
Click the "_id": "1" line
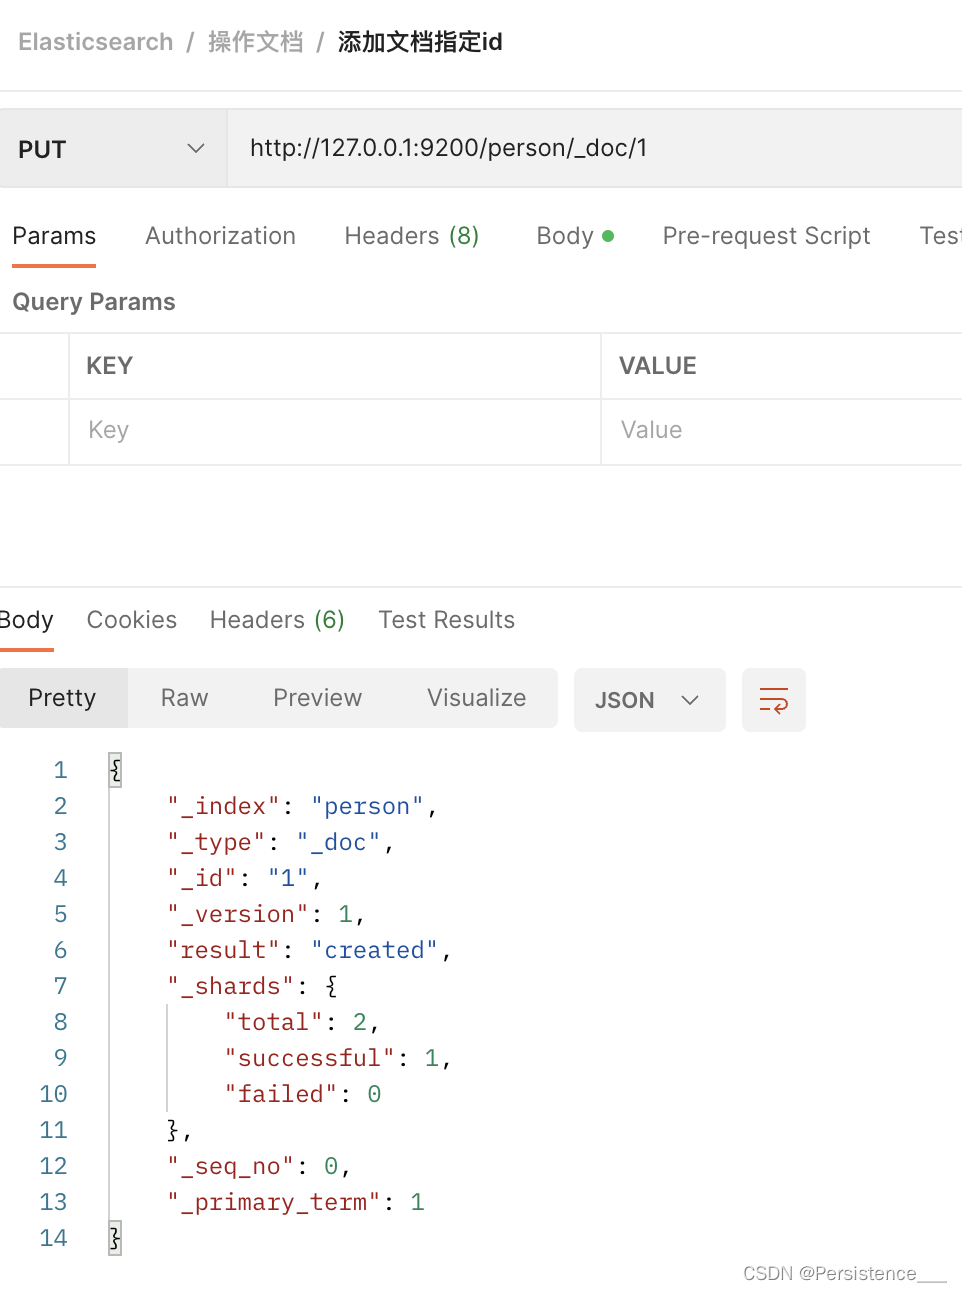tap(245, 878)
